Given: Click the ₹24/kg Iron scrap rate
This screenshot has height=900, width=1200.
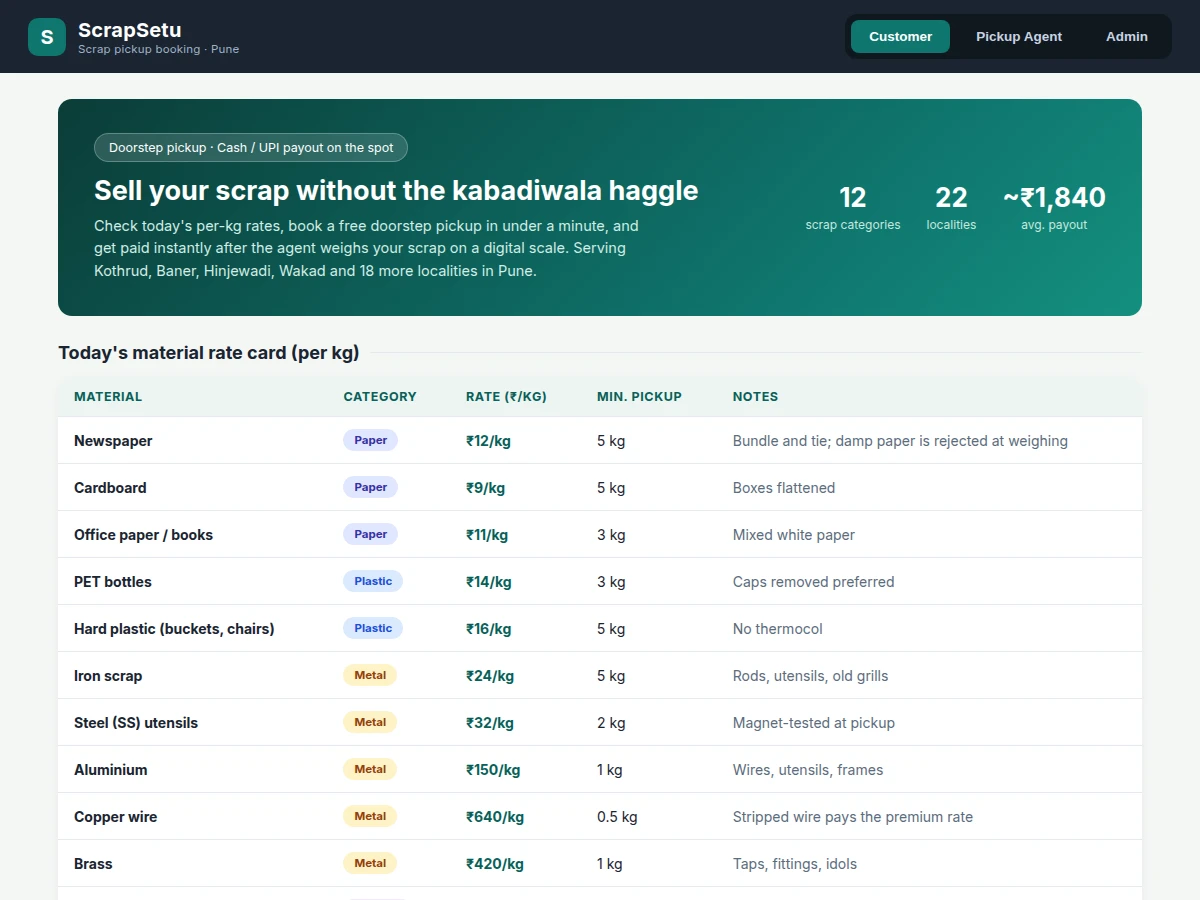Looking at the screenshot, I should coord(490,676).
